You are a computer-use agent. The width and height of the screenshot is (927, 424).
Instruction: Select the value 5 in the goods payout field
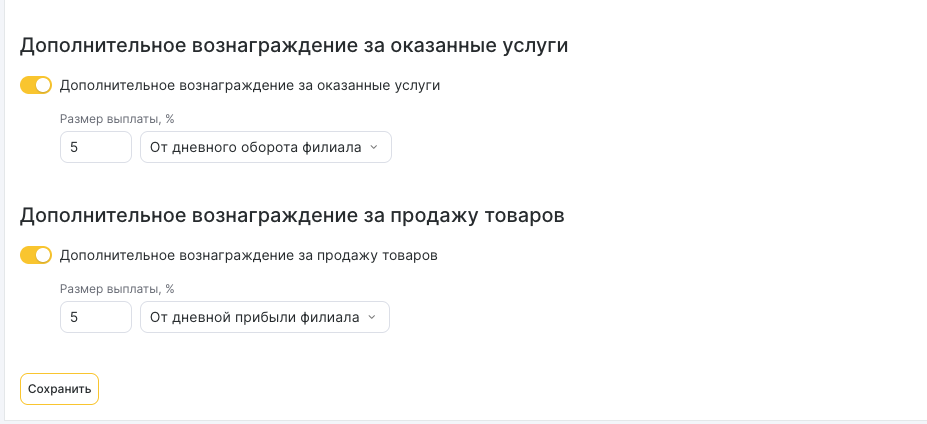pyautogui.click(x=74, y=318)
